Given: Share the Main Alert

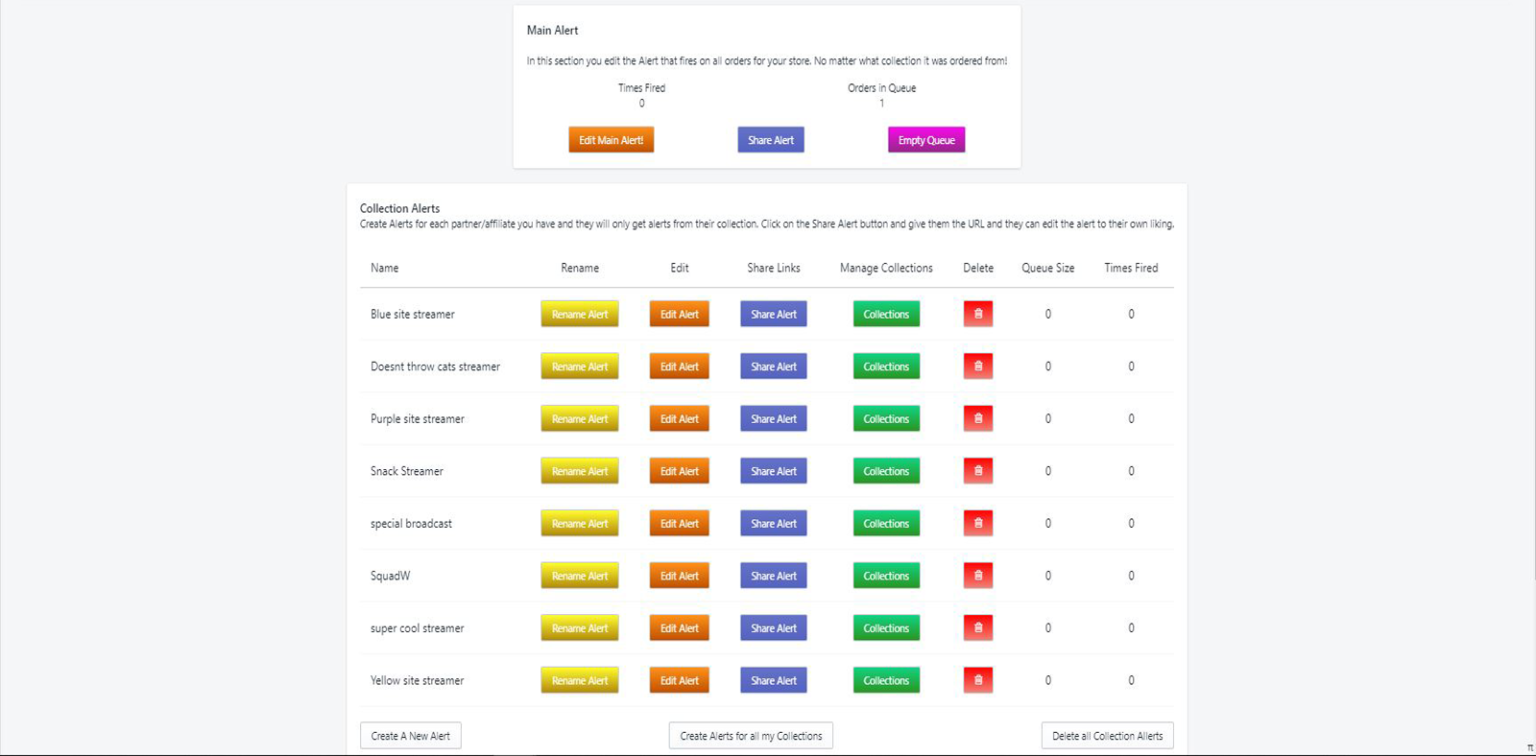Looking at the screenshot, I should pyautogui.click(x=771, y=140).
